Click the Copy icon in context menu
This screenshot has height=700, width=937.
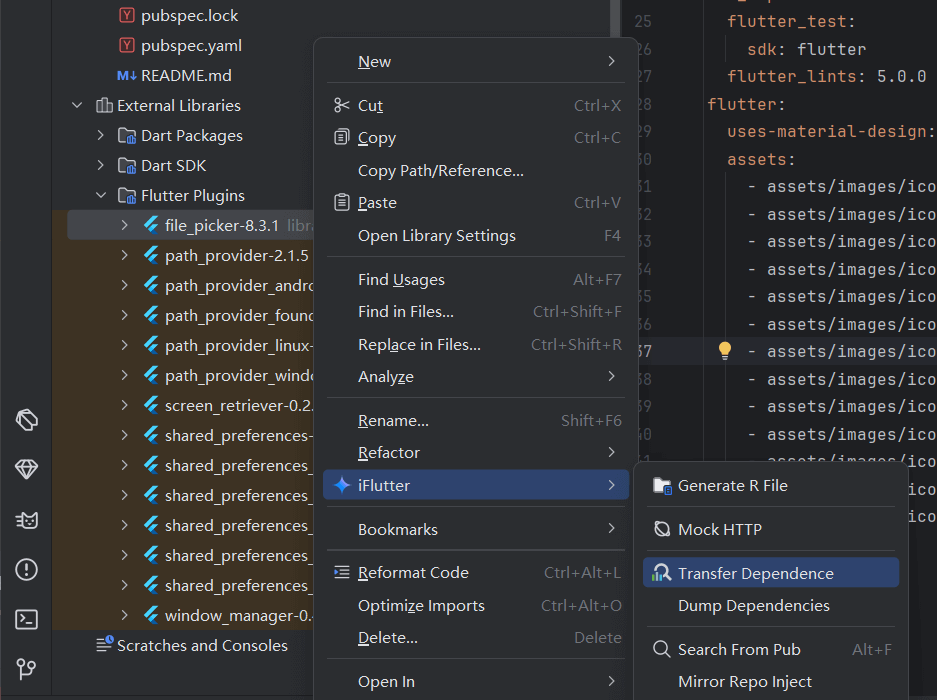[x=341, y=137]
